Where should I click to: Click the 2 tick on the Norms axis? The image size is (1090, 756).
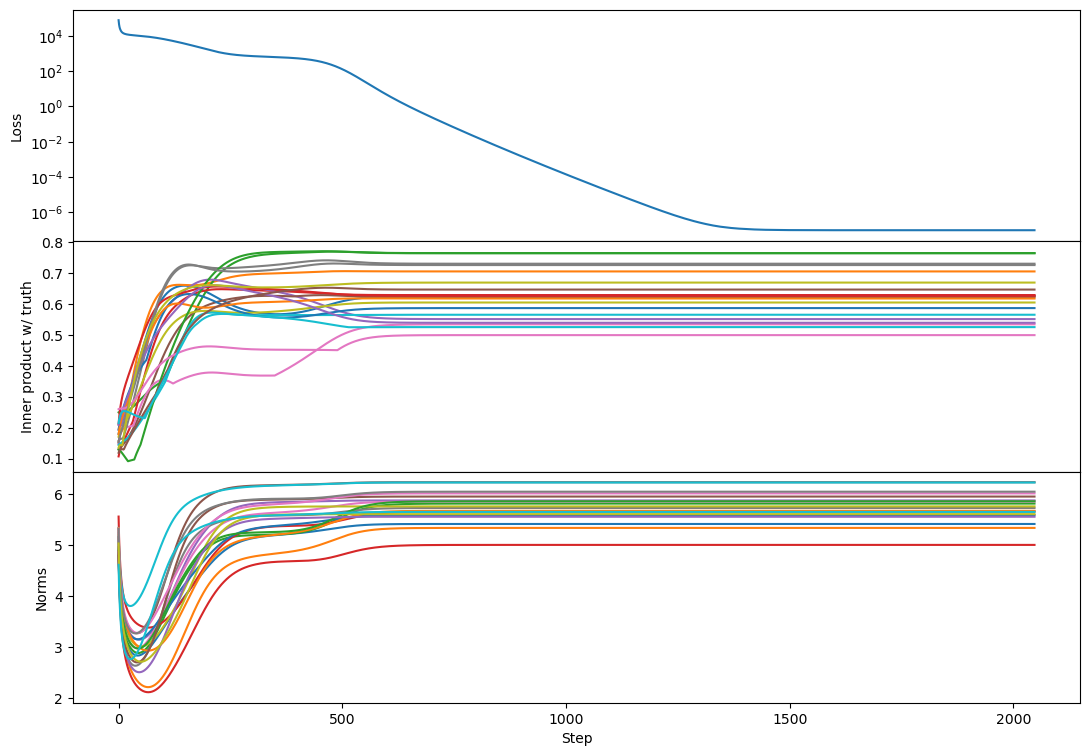60,698
